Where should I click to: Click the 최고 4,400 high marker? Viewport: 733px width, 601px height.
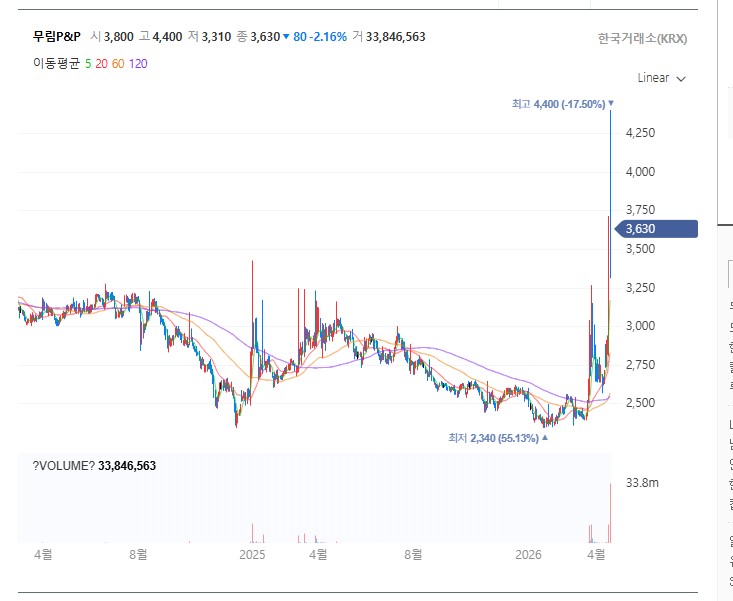563,104
